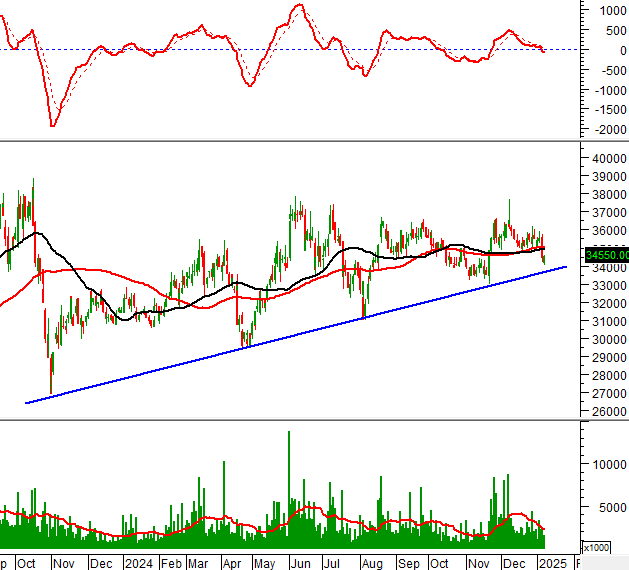Screen dimensions: 629x570
Task: Click the Sep label on the time axis
Action: [x=408, y=564]
